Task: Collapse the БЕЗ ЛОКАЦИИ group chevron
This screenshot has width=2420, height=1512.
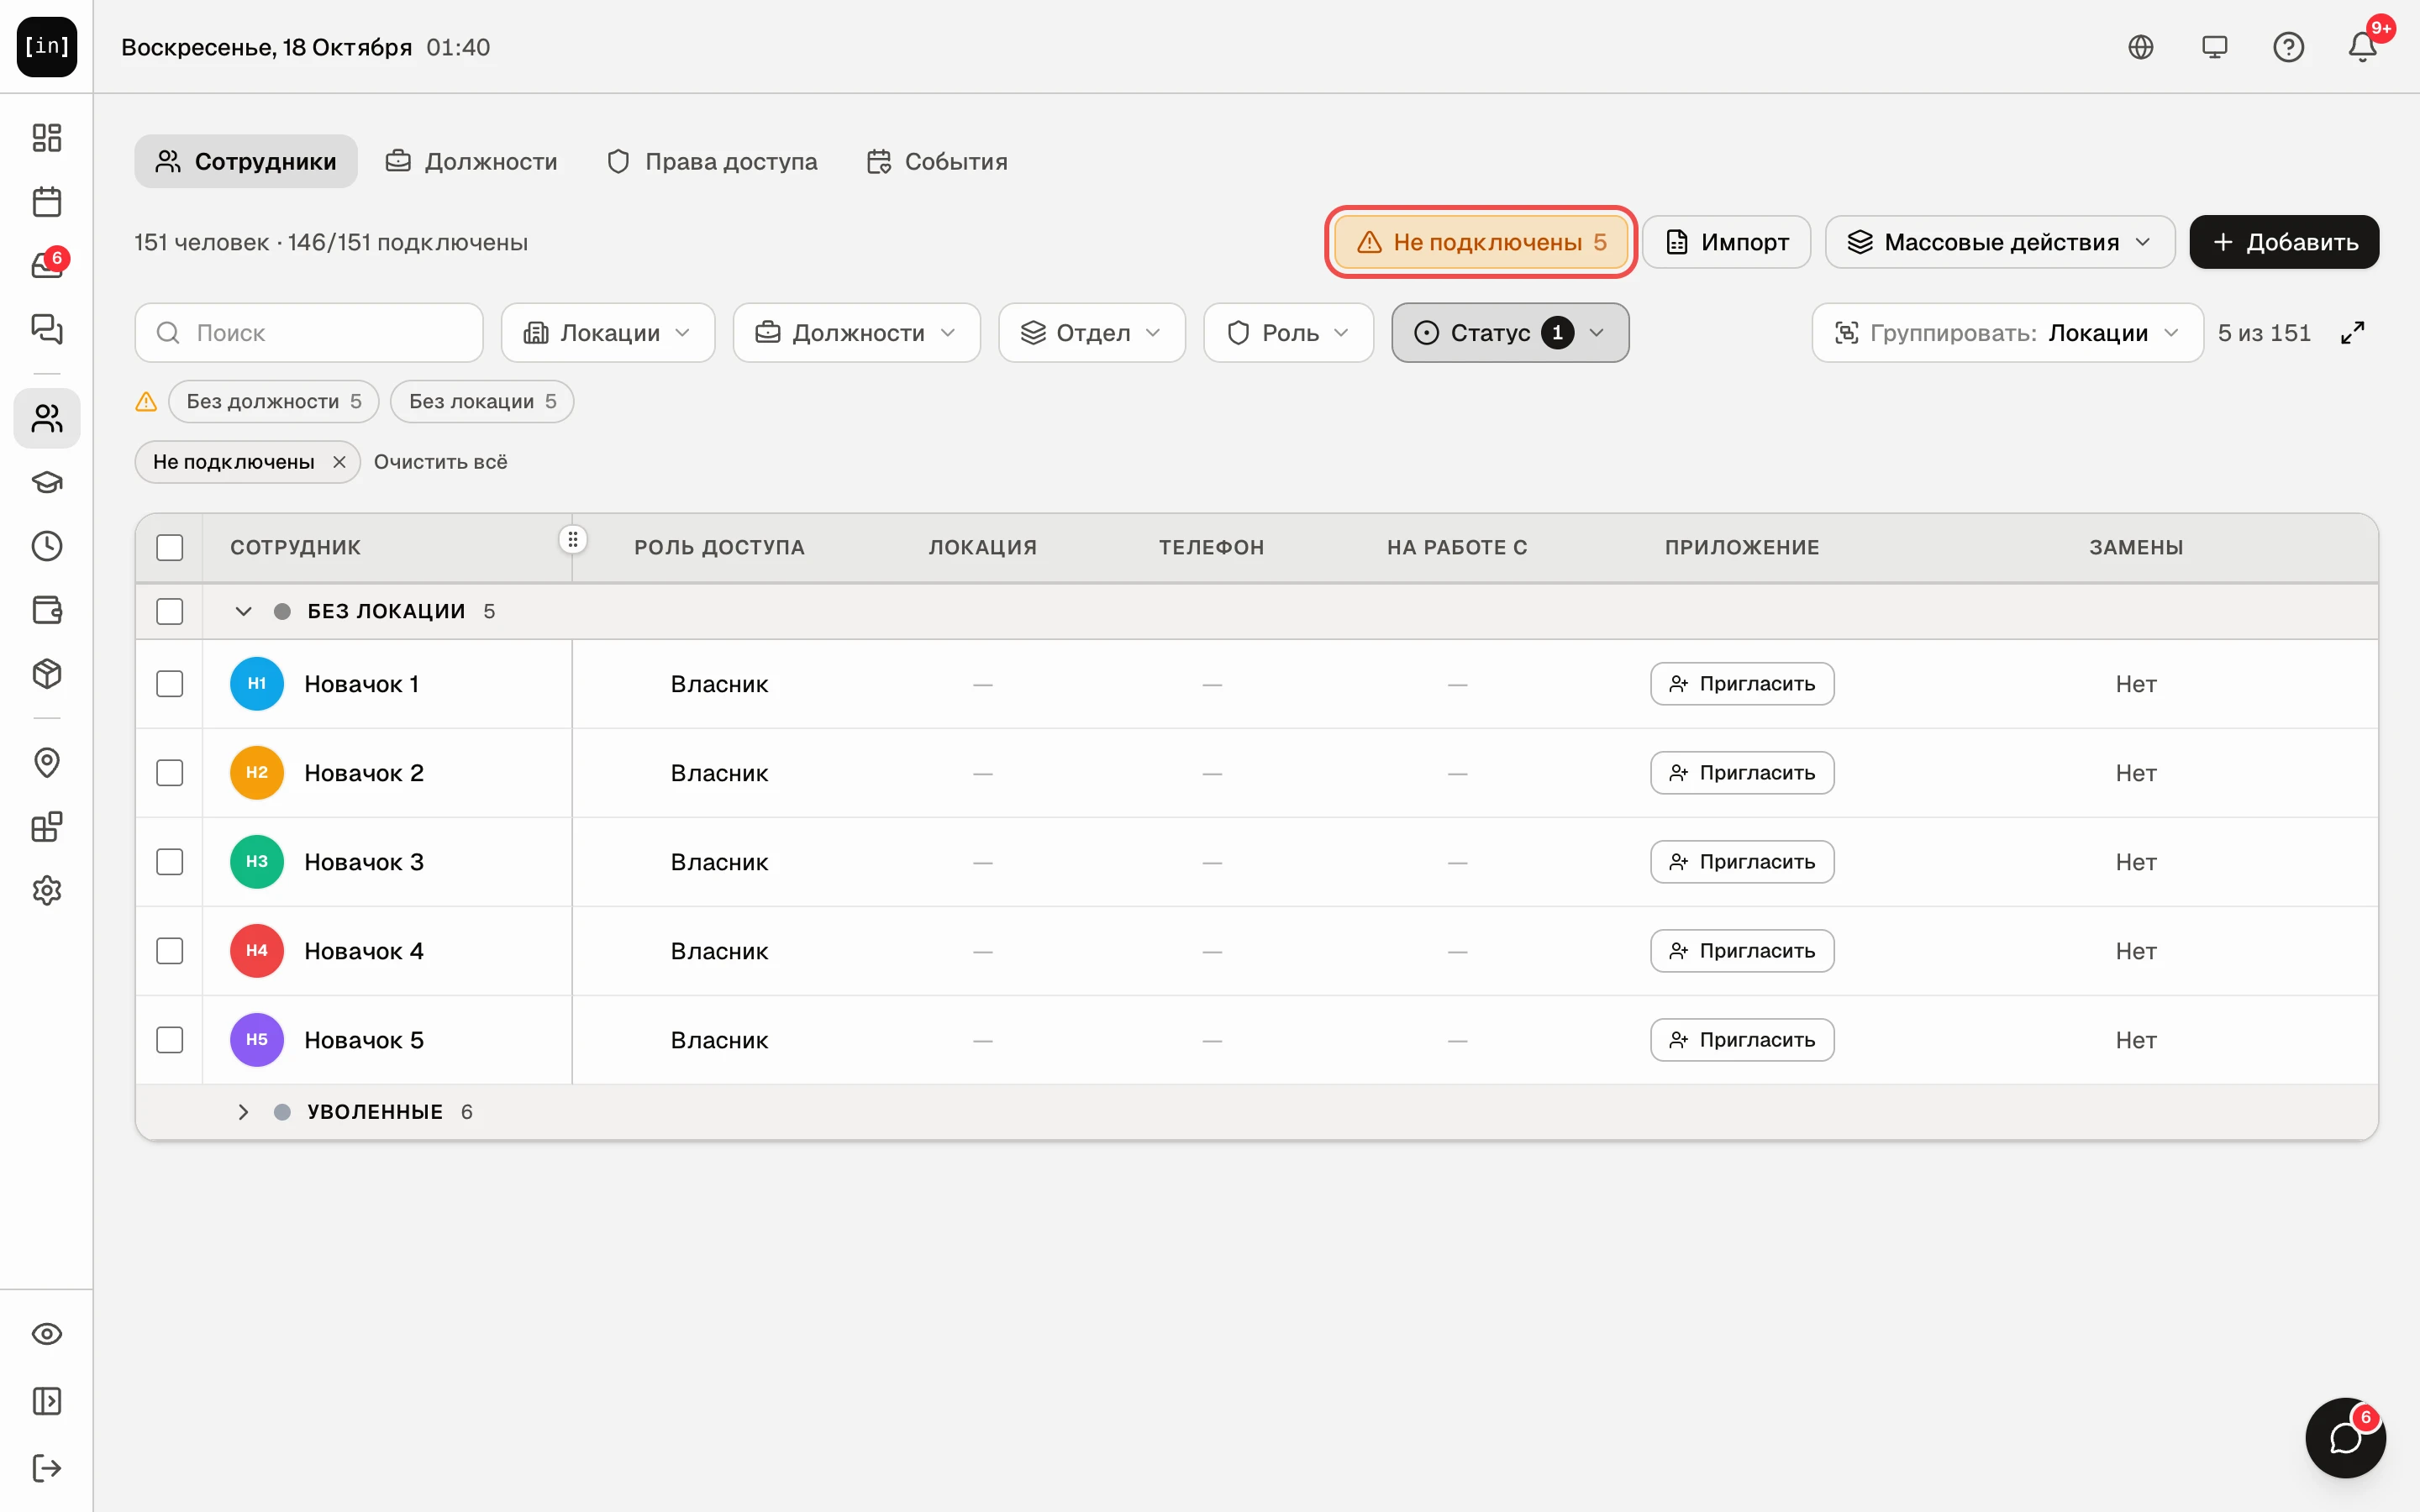Action: click(243, 611)
